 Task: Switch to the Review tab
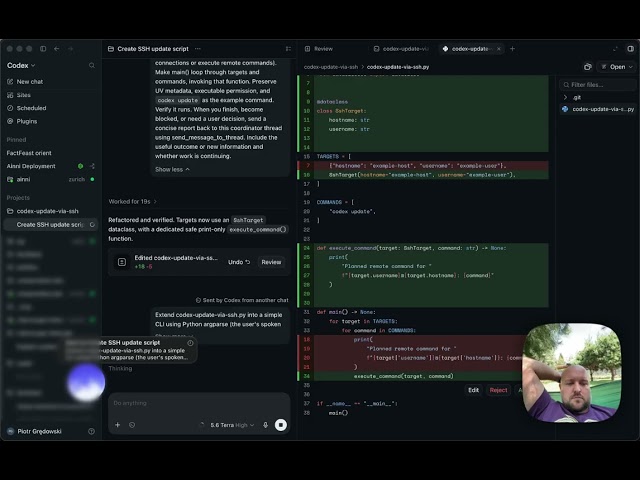click(x=319, y=49)
